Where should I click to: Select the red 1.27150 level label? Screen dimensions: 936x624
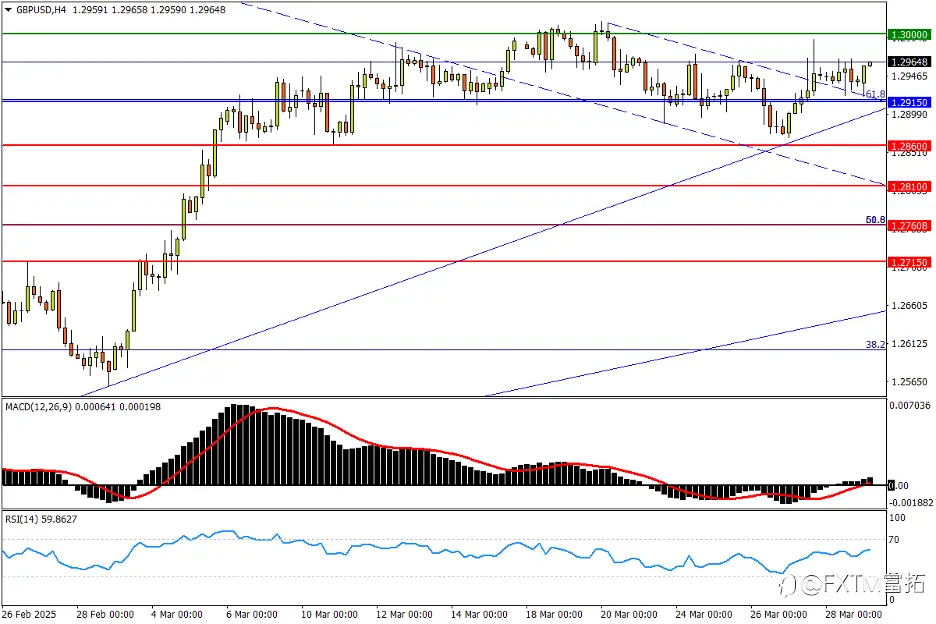(x=909, y=262)
